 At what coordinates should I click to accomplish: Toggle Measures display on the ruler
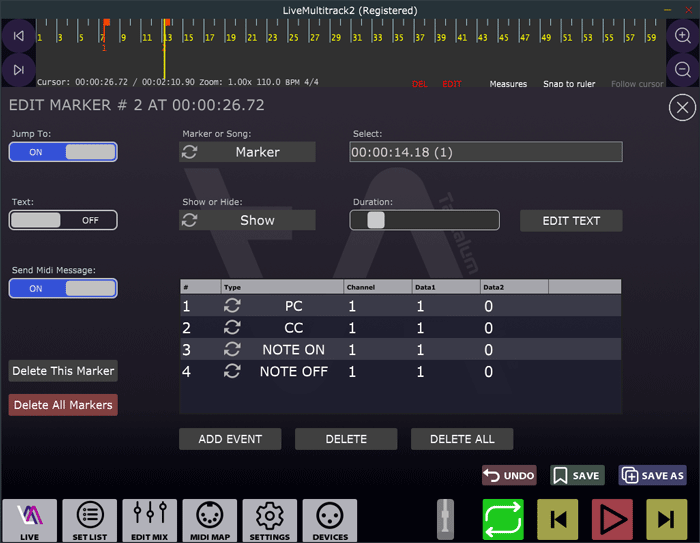[x=508, y=84]
